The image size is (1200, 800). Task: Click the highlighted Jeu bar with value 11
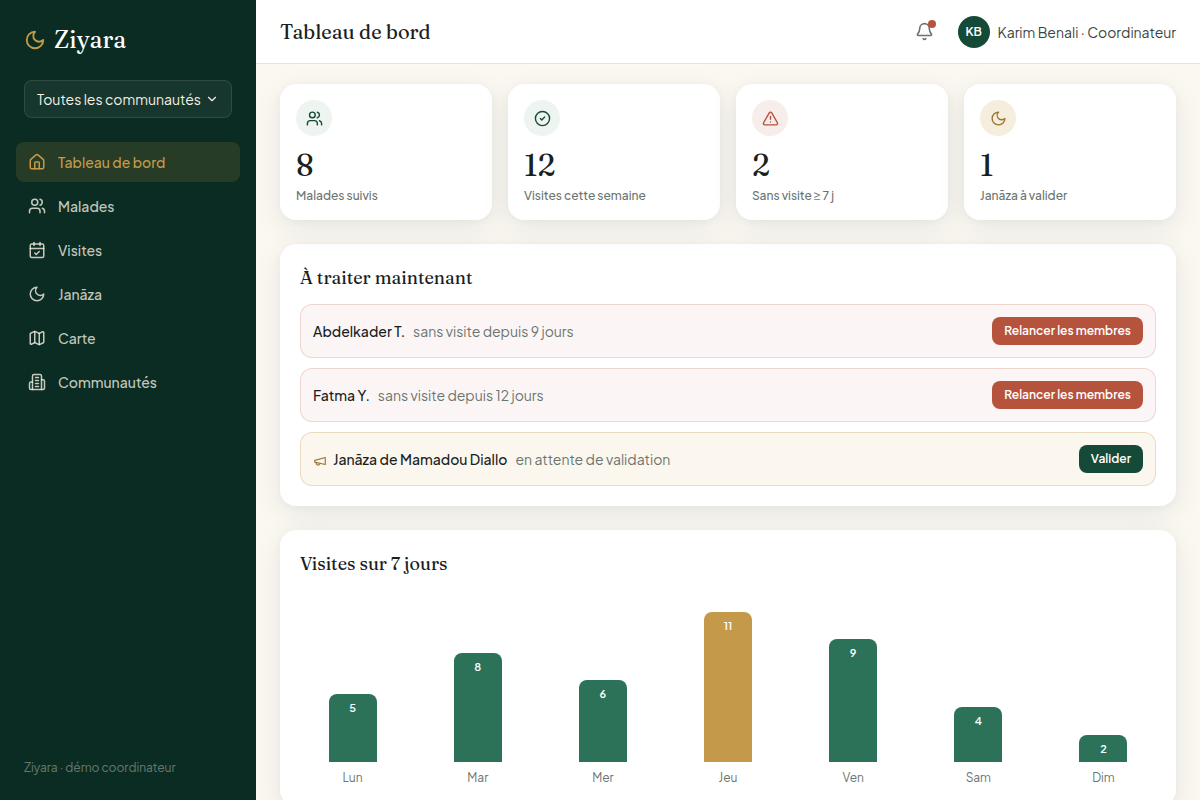click(x=728, y=687)
